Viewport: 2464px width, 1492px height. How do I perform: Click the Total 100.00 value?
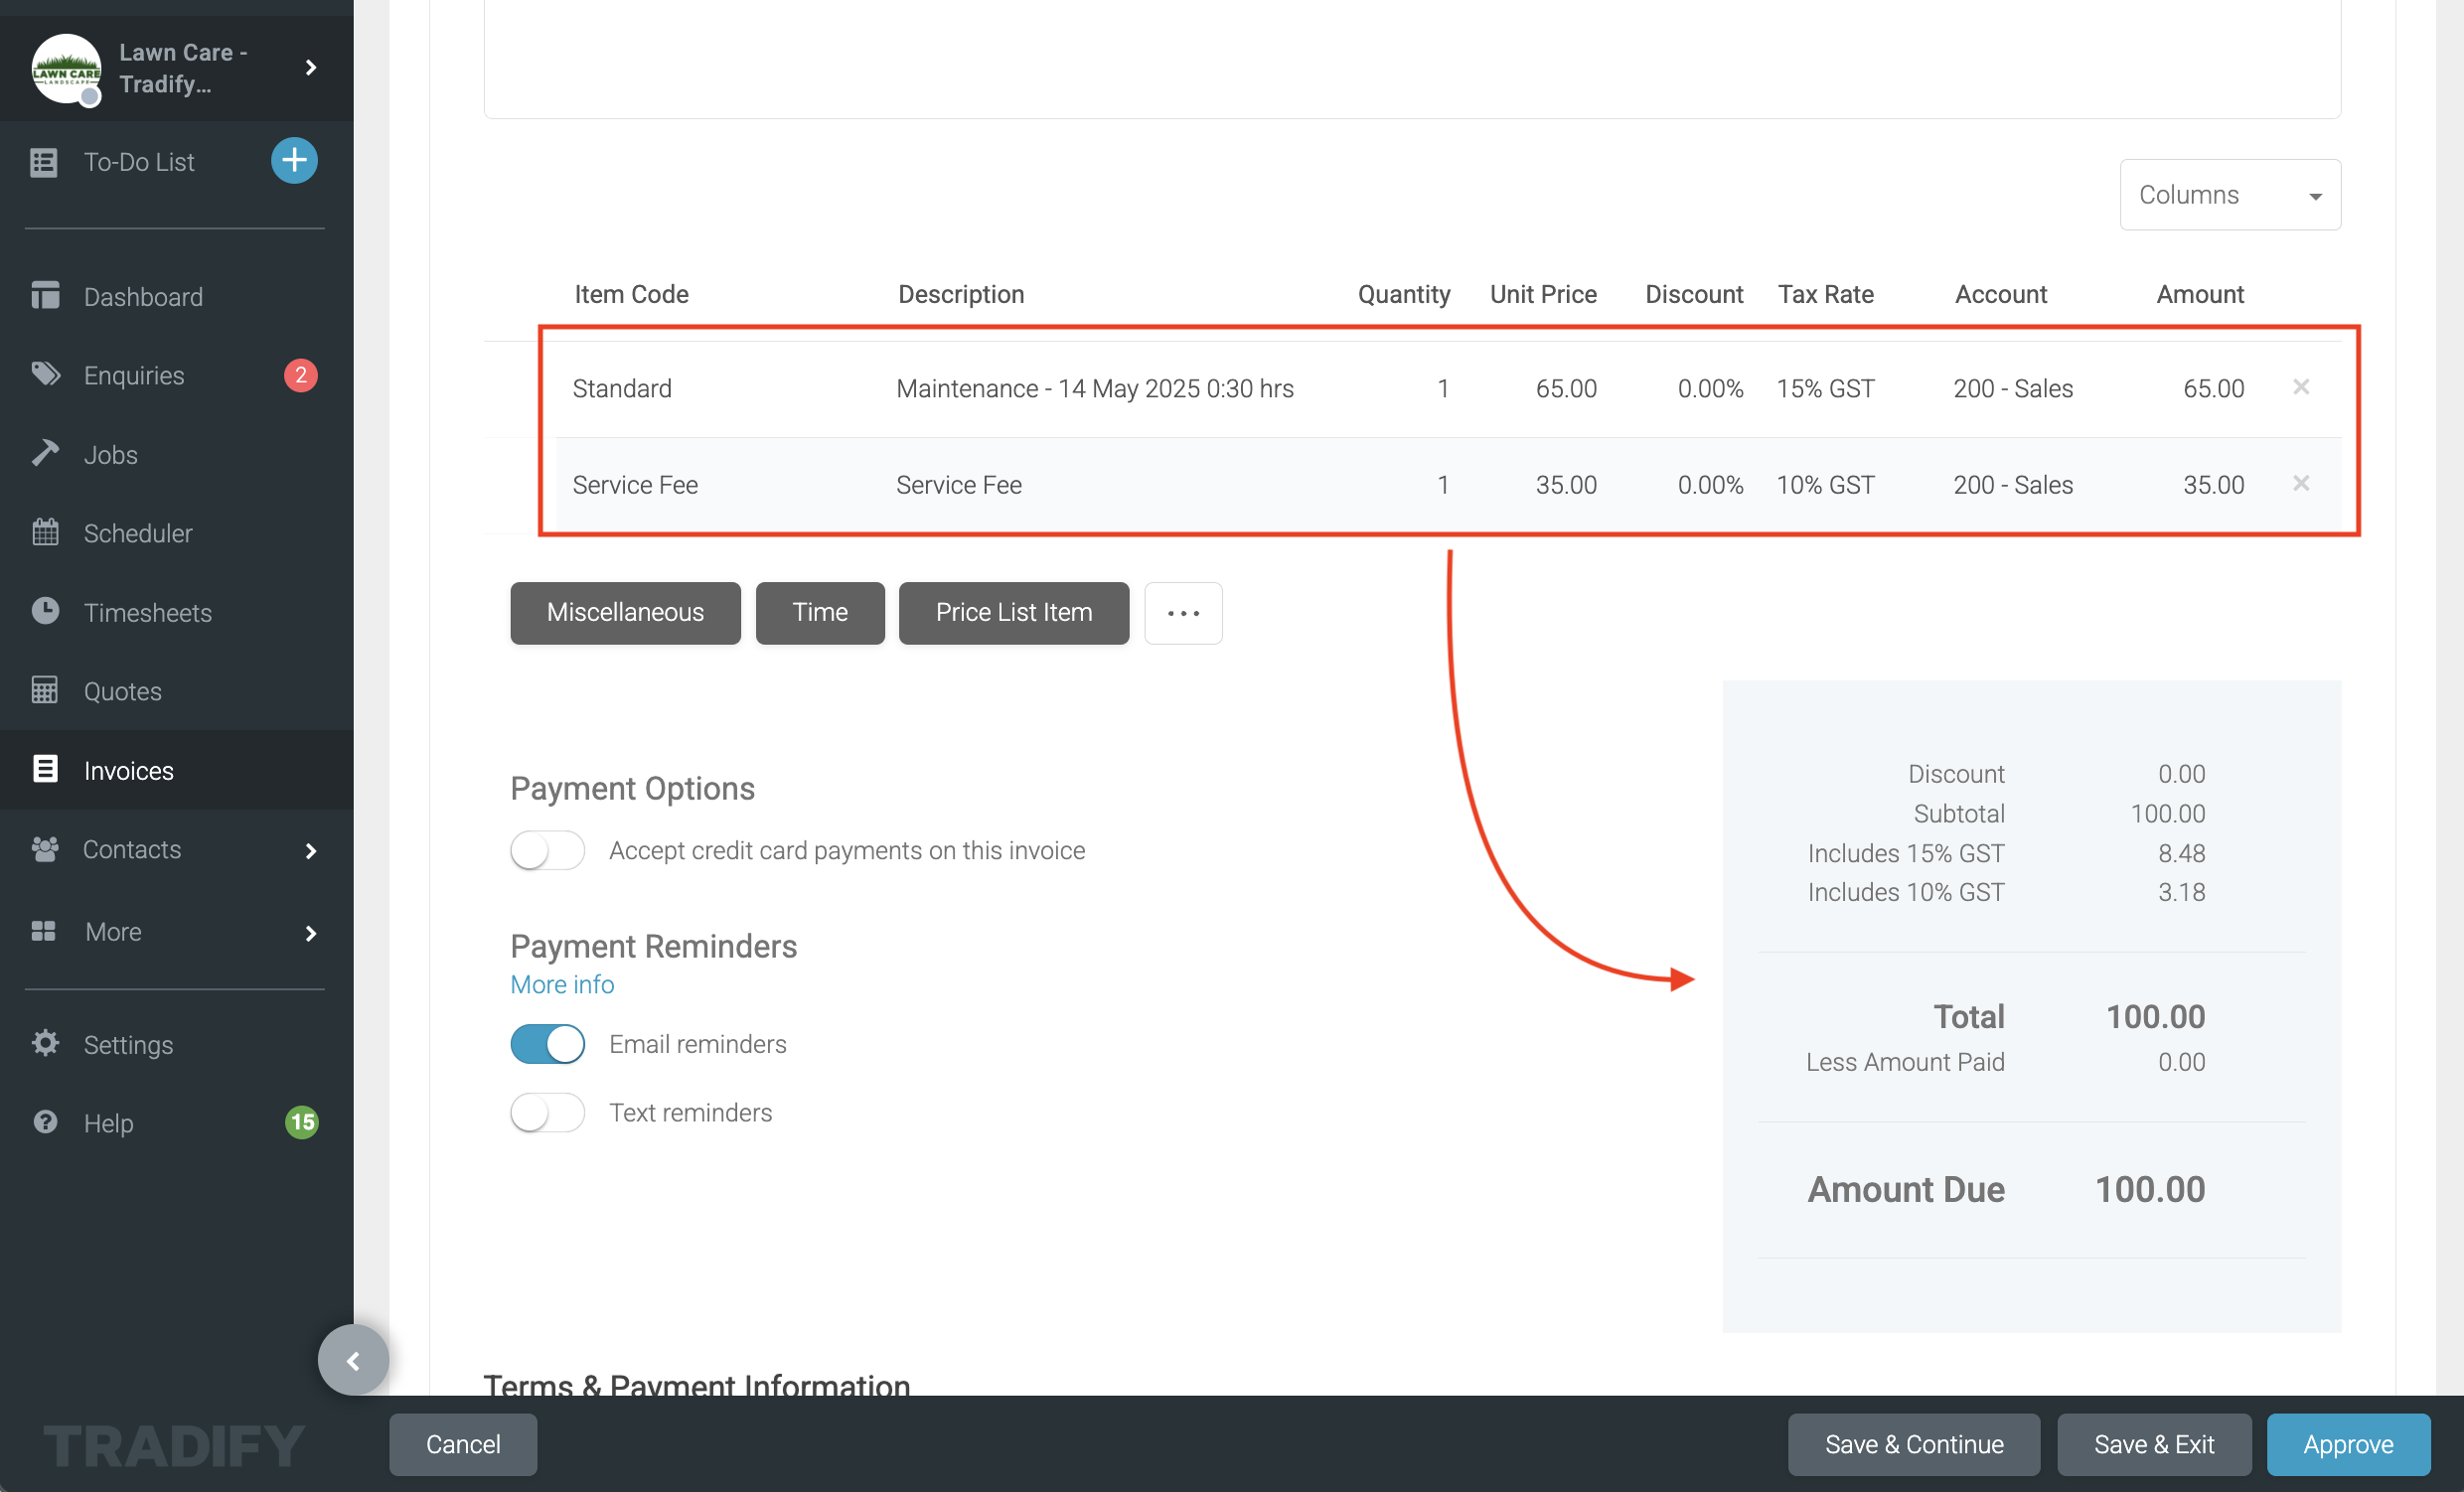pyautogui.click(x=2155, y=1017)
